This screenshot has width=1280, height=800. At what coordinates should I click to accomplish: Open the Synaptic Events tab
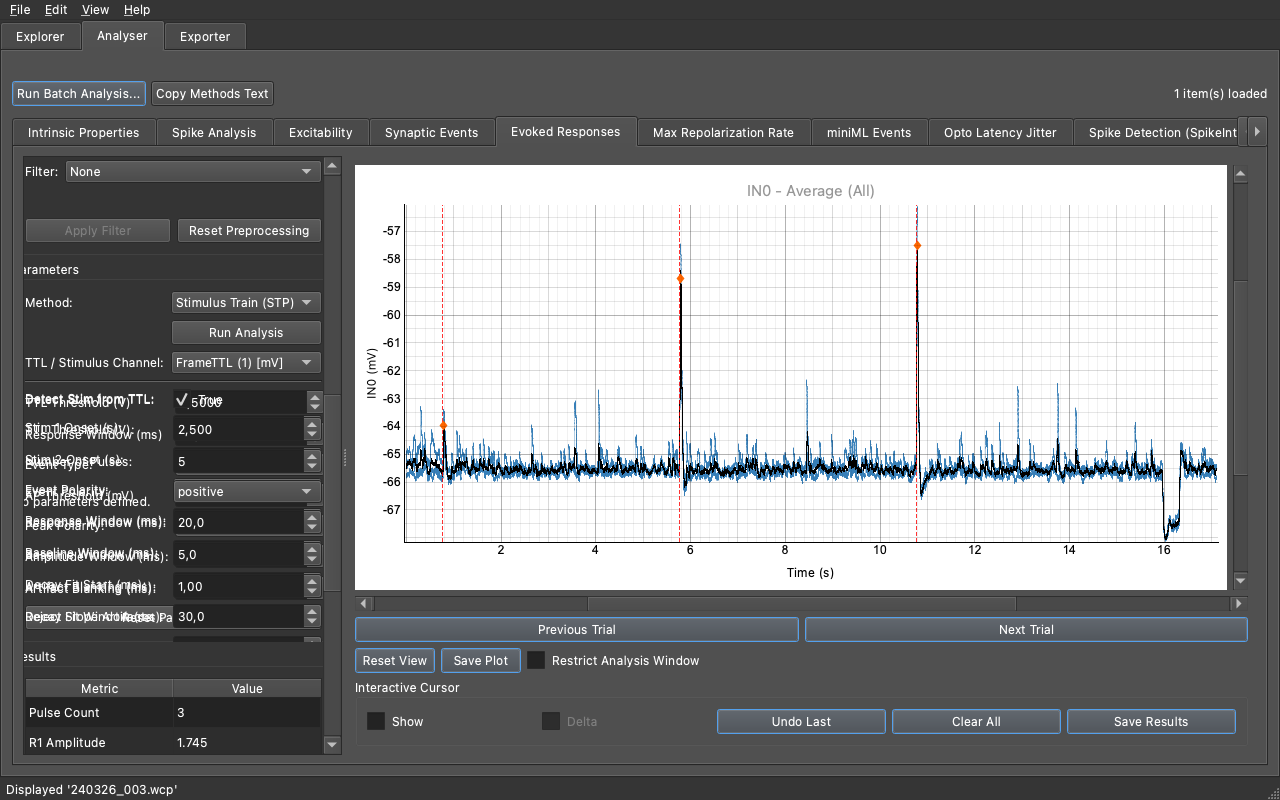coord(432,132)
